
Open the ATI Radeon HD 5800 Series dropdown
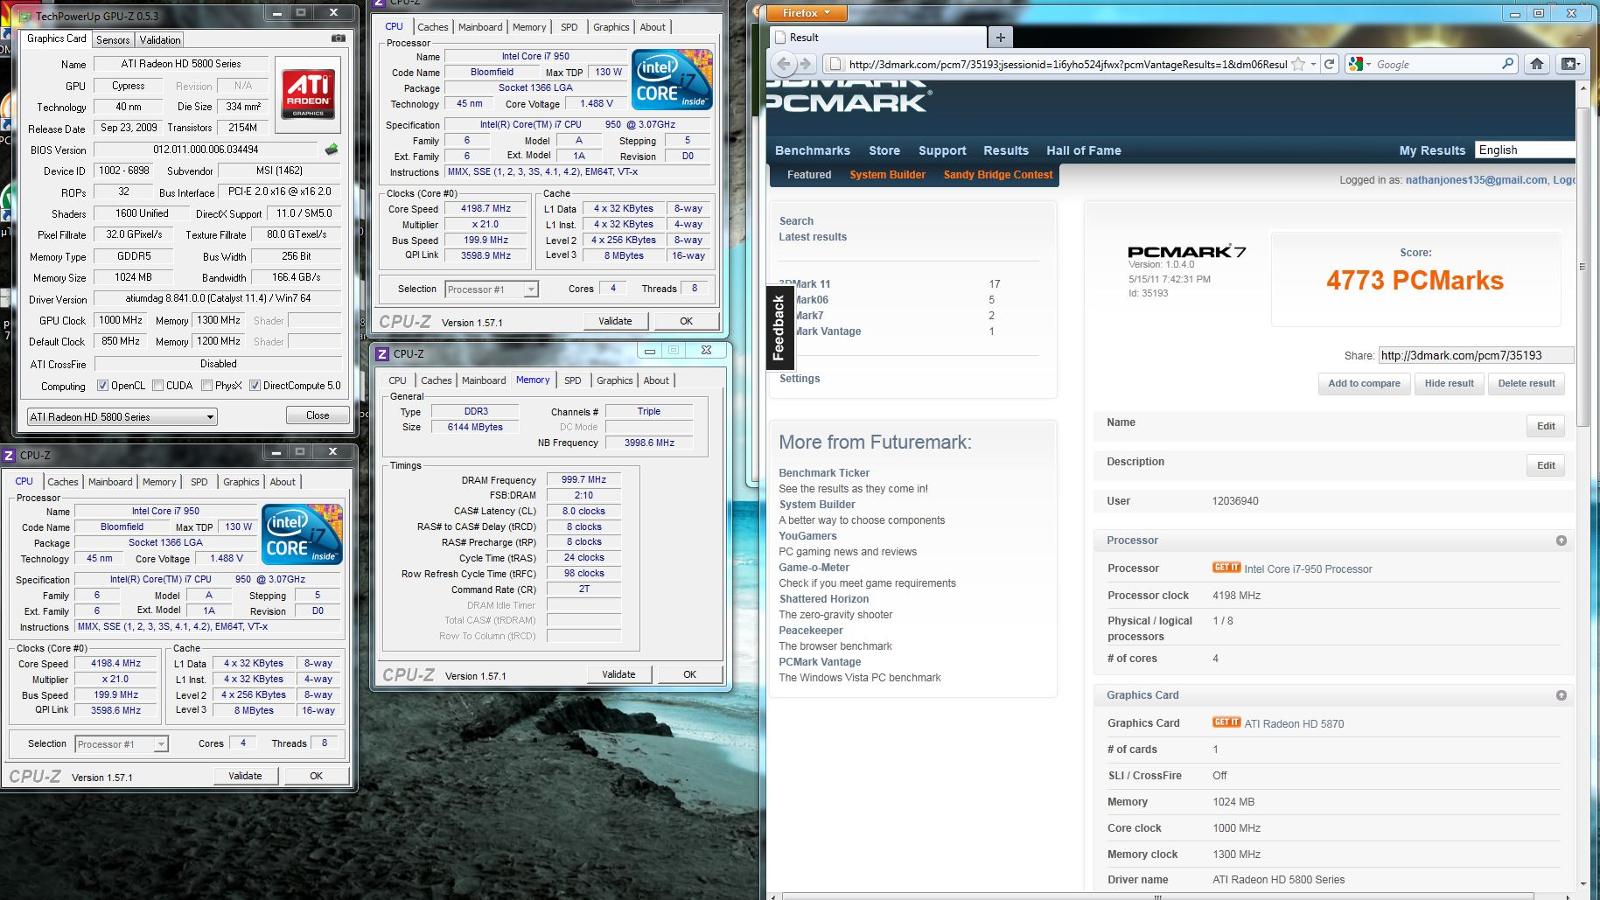pos(122,417)
